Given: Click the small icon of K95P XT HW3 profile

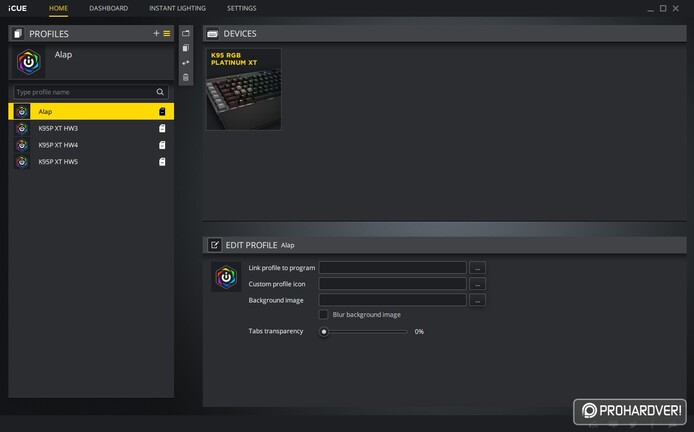Looking at the screenshot, I should (22, 128).
